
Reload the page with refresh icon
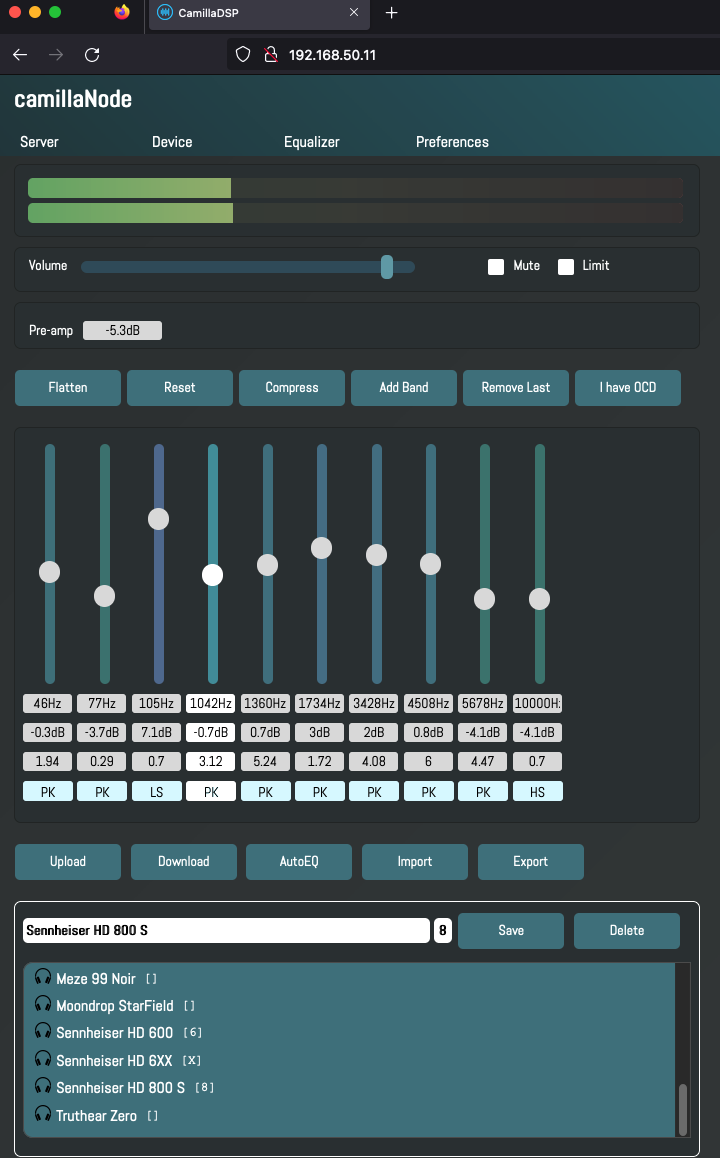(92, 55)
